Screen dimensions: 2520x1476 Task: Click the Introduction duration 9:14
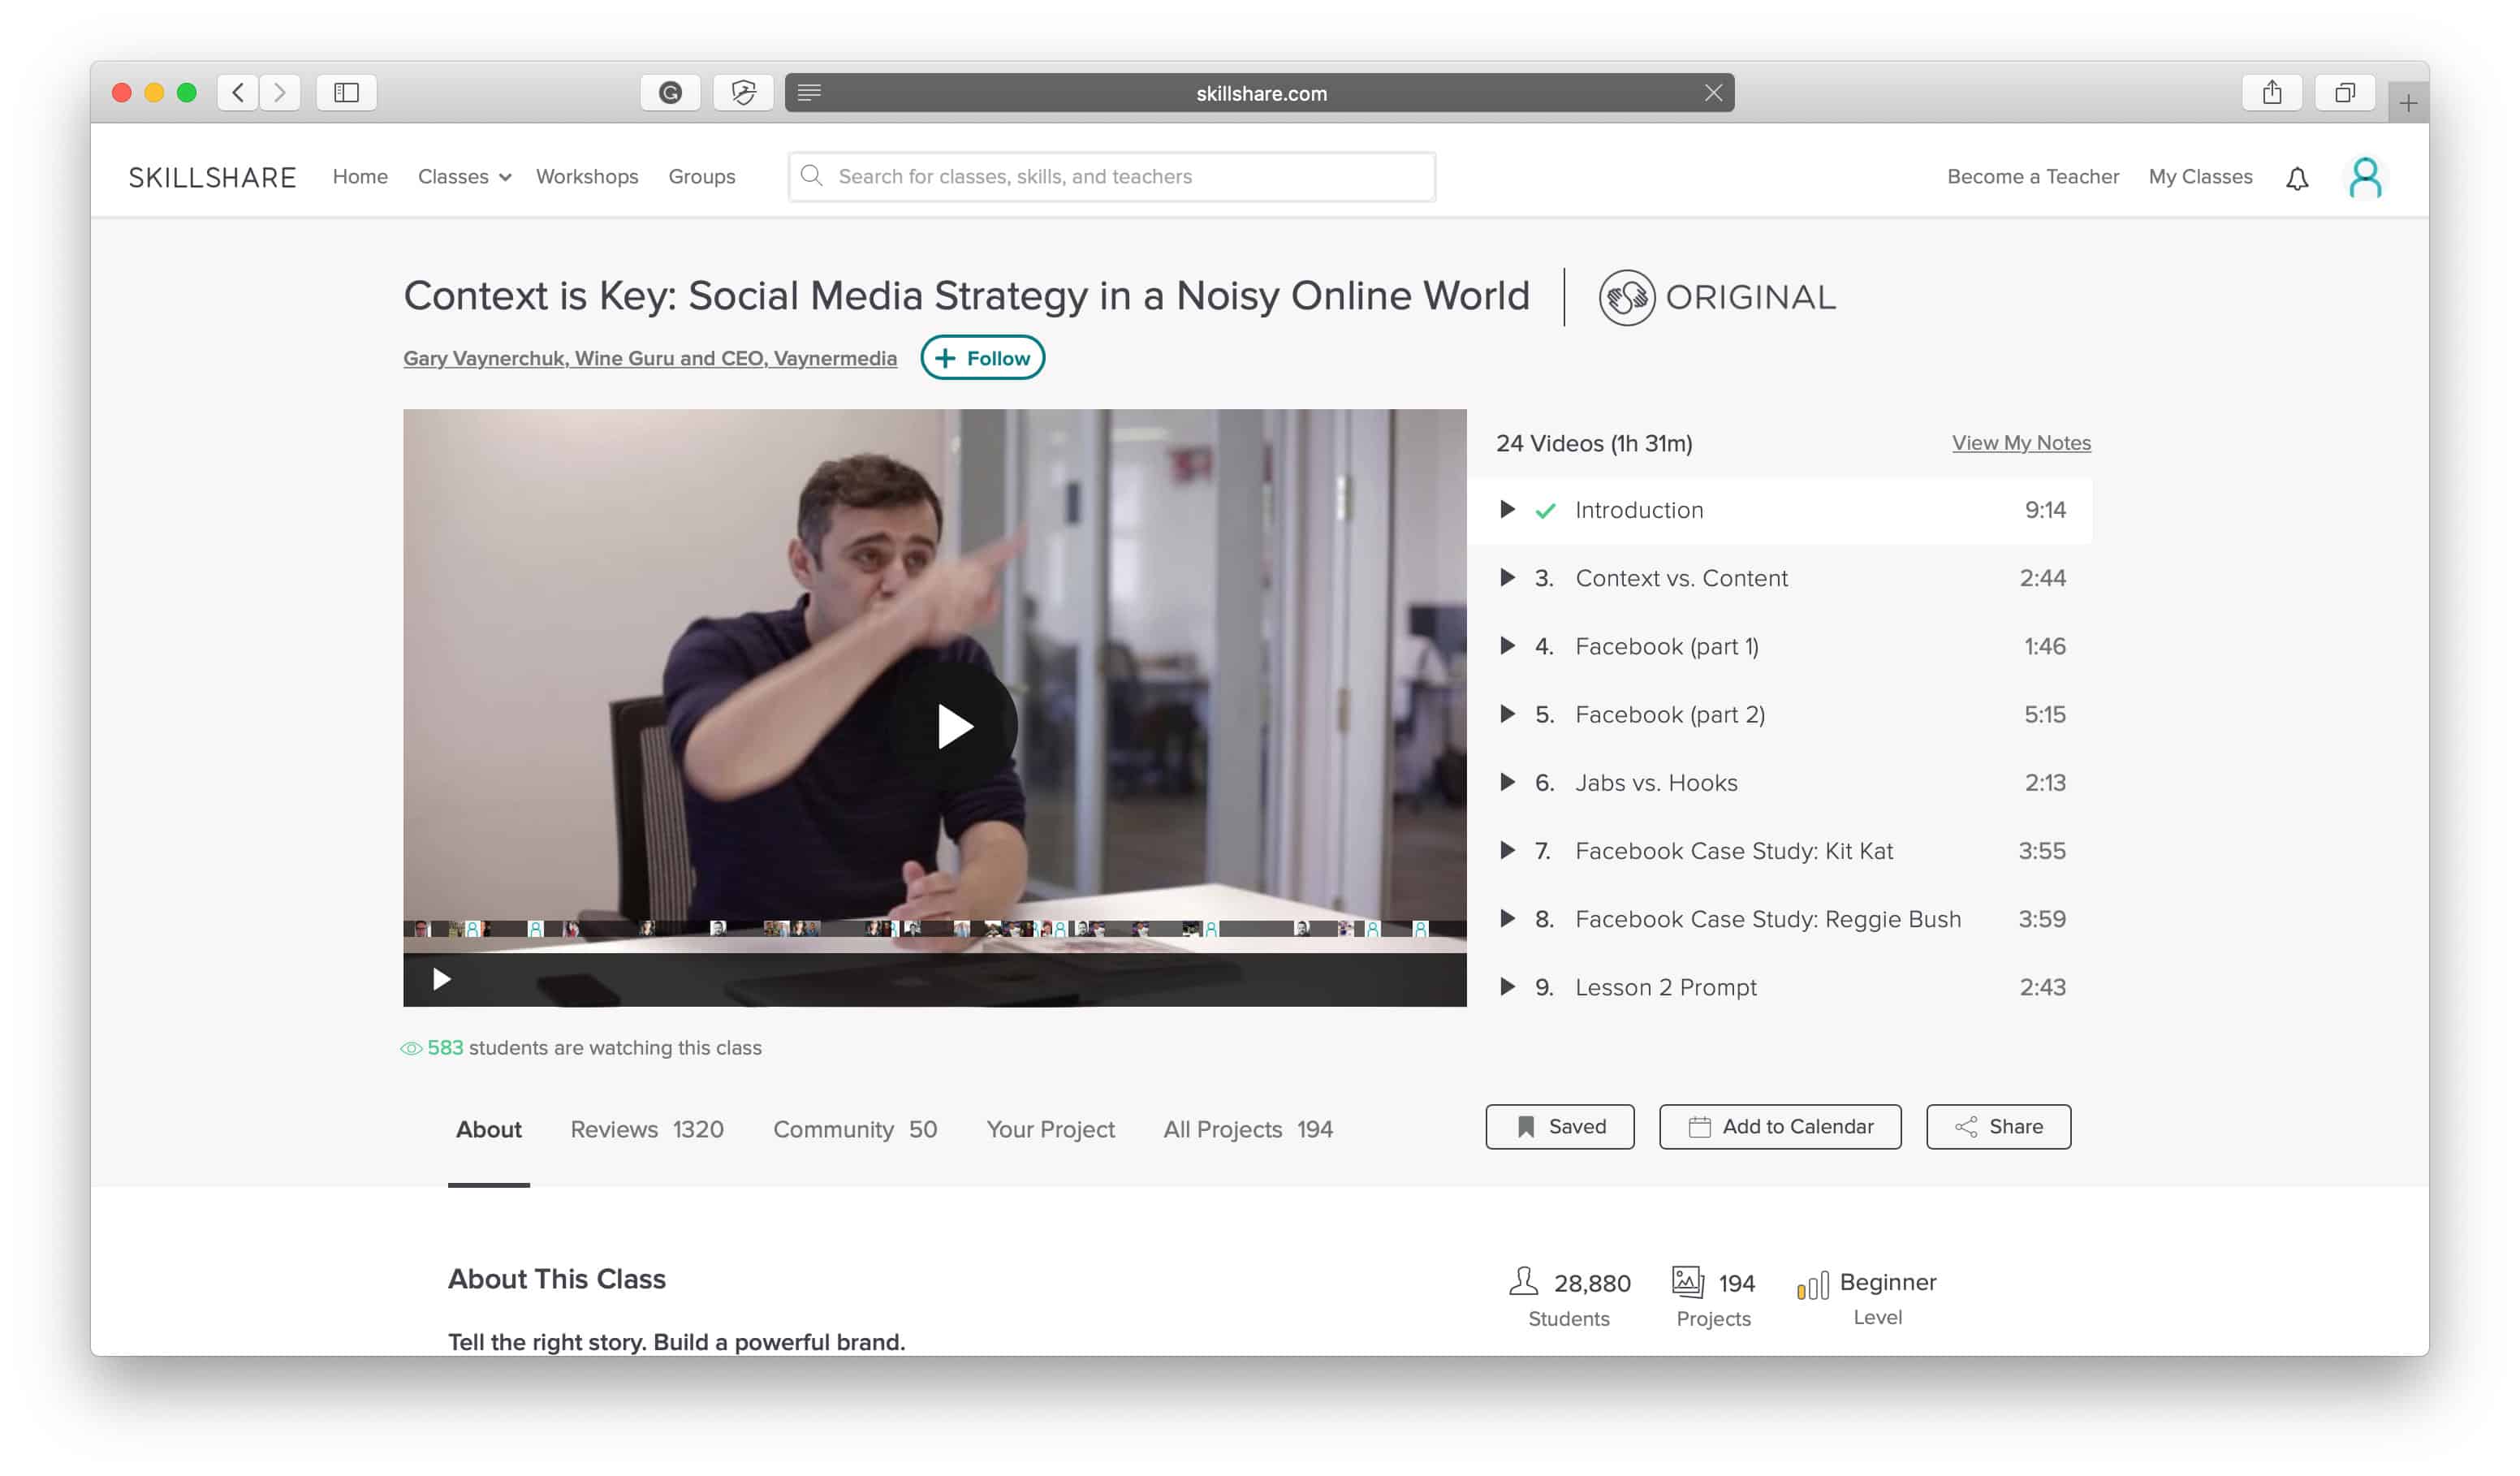click(x=2045, y=511)
